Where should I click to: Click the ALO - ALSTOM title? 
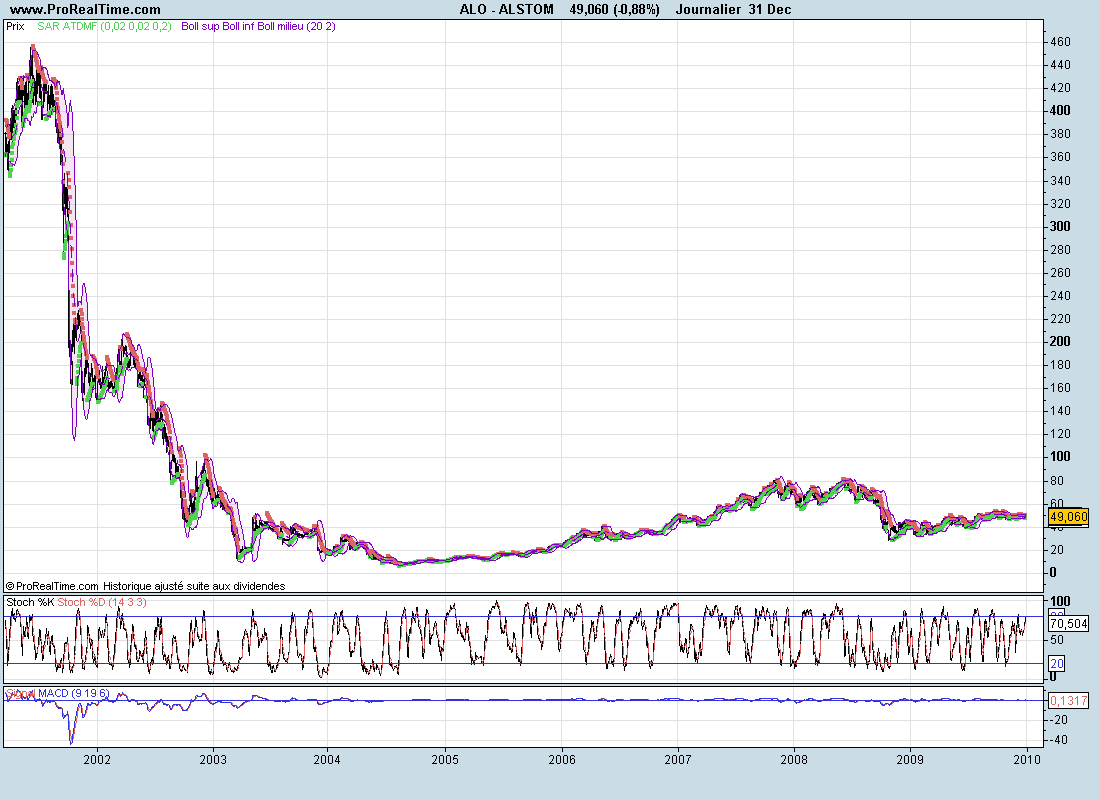point(507,9)
